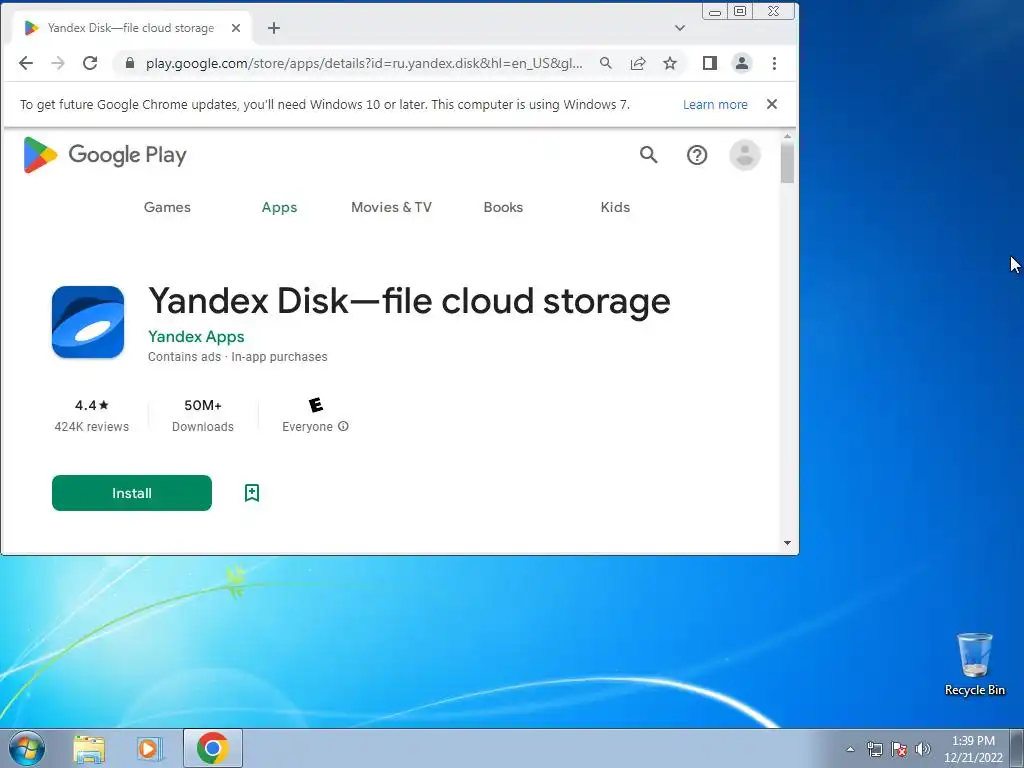Click the Contains ads text
The height and width of the screenshot is (768, 1024).
(x=184, y=357)
